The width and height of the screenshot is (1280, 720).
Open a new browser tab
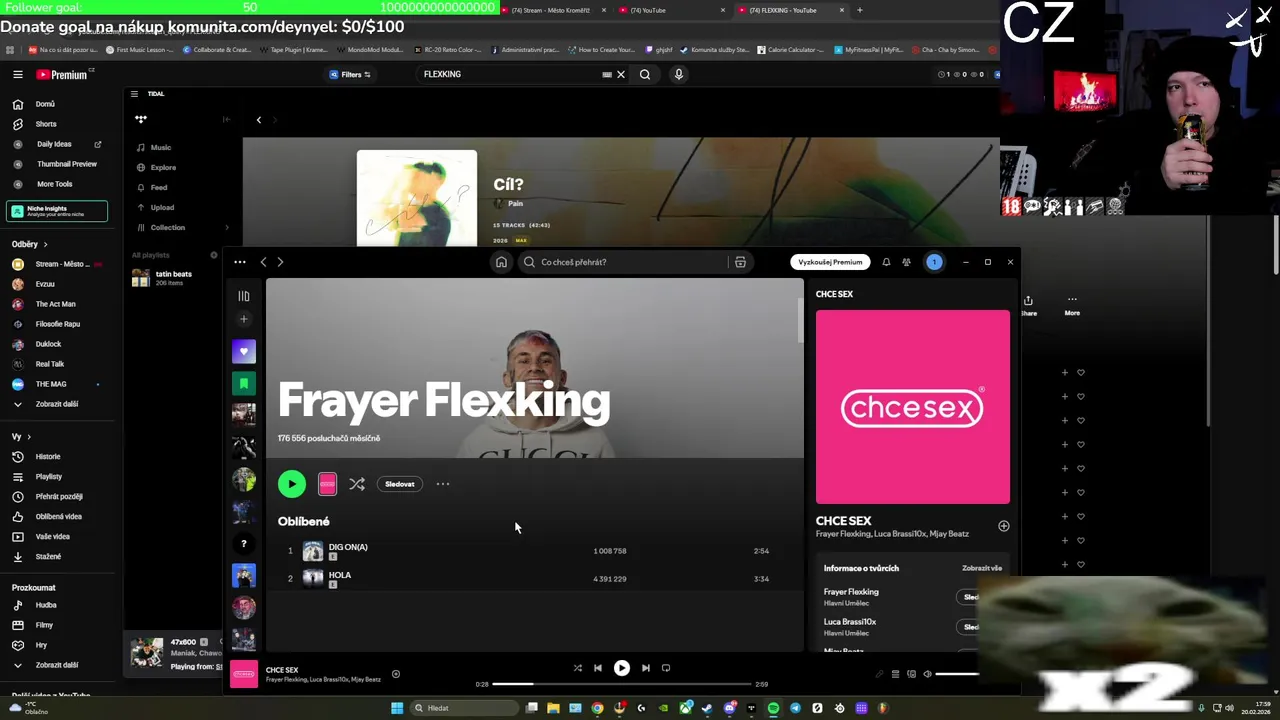(x=859, y=10)
